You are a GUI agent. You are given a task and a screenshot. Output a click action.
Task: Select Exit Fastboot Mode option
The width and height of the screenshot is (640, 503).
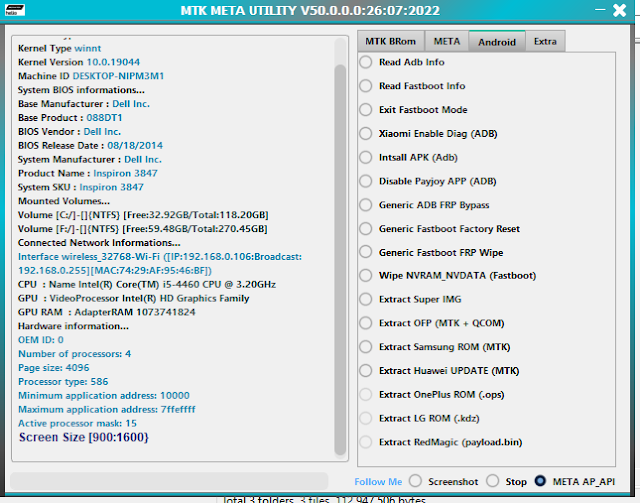point(413,109)
